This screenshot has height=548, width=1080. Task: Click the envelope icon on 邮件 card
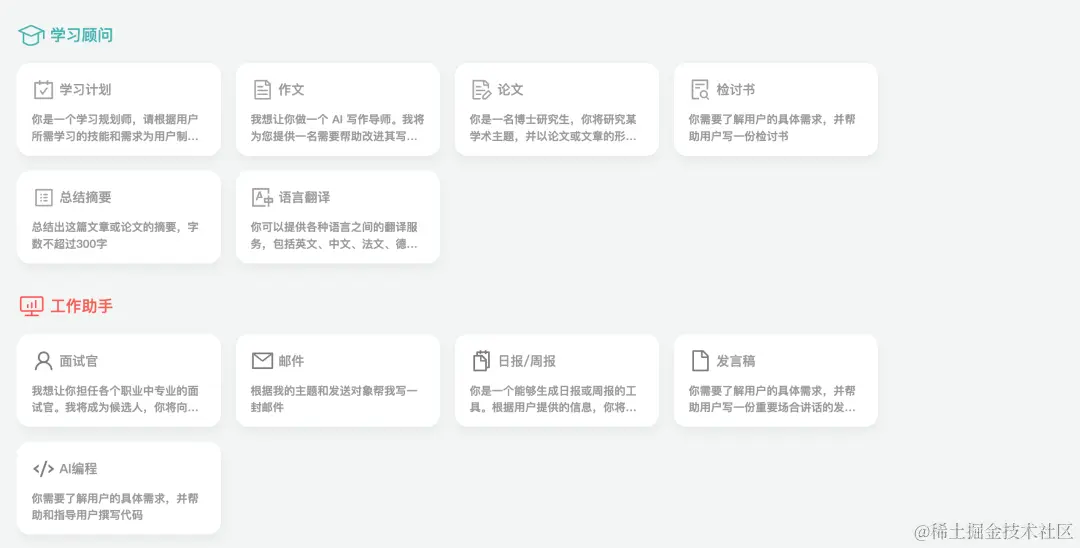[262, 361]
